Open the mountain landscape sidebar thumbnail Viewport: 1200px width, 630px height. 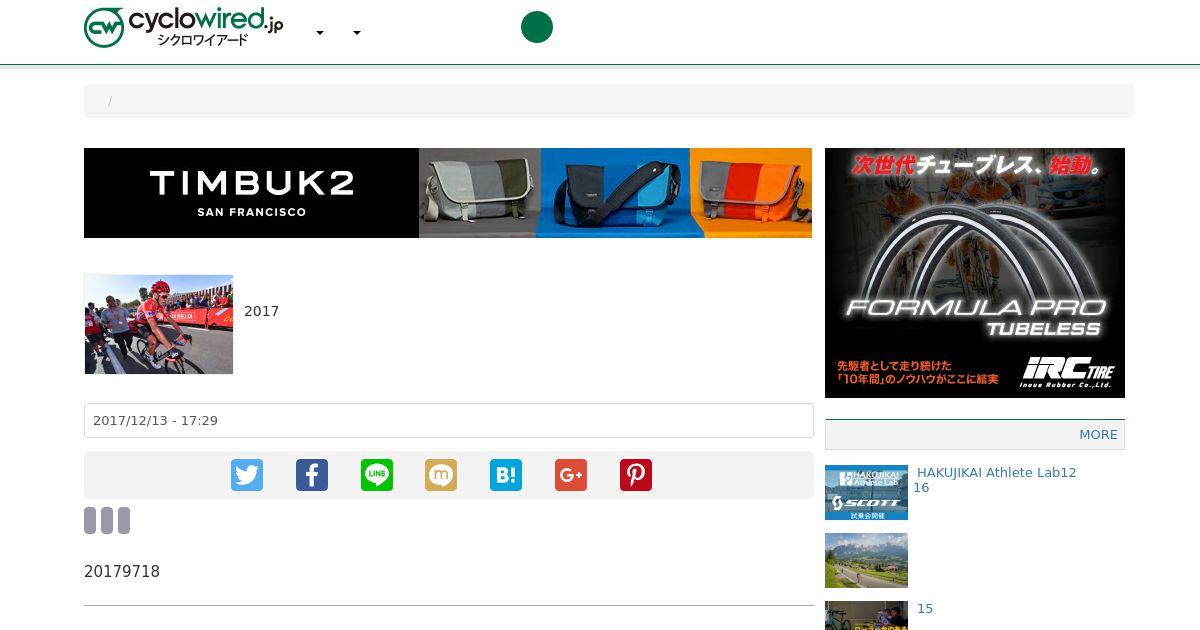(x=866, y=560)
